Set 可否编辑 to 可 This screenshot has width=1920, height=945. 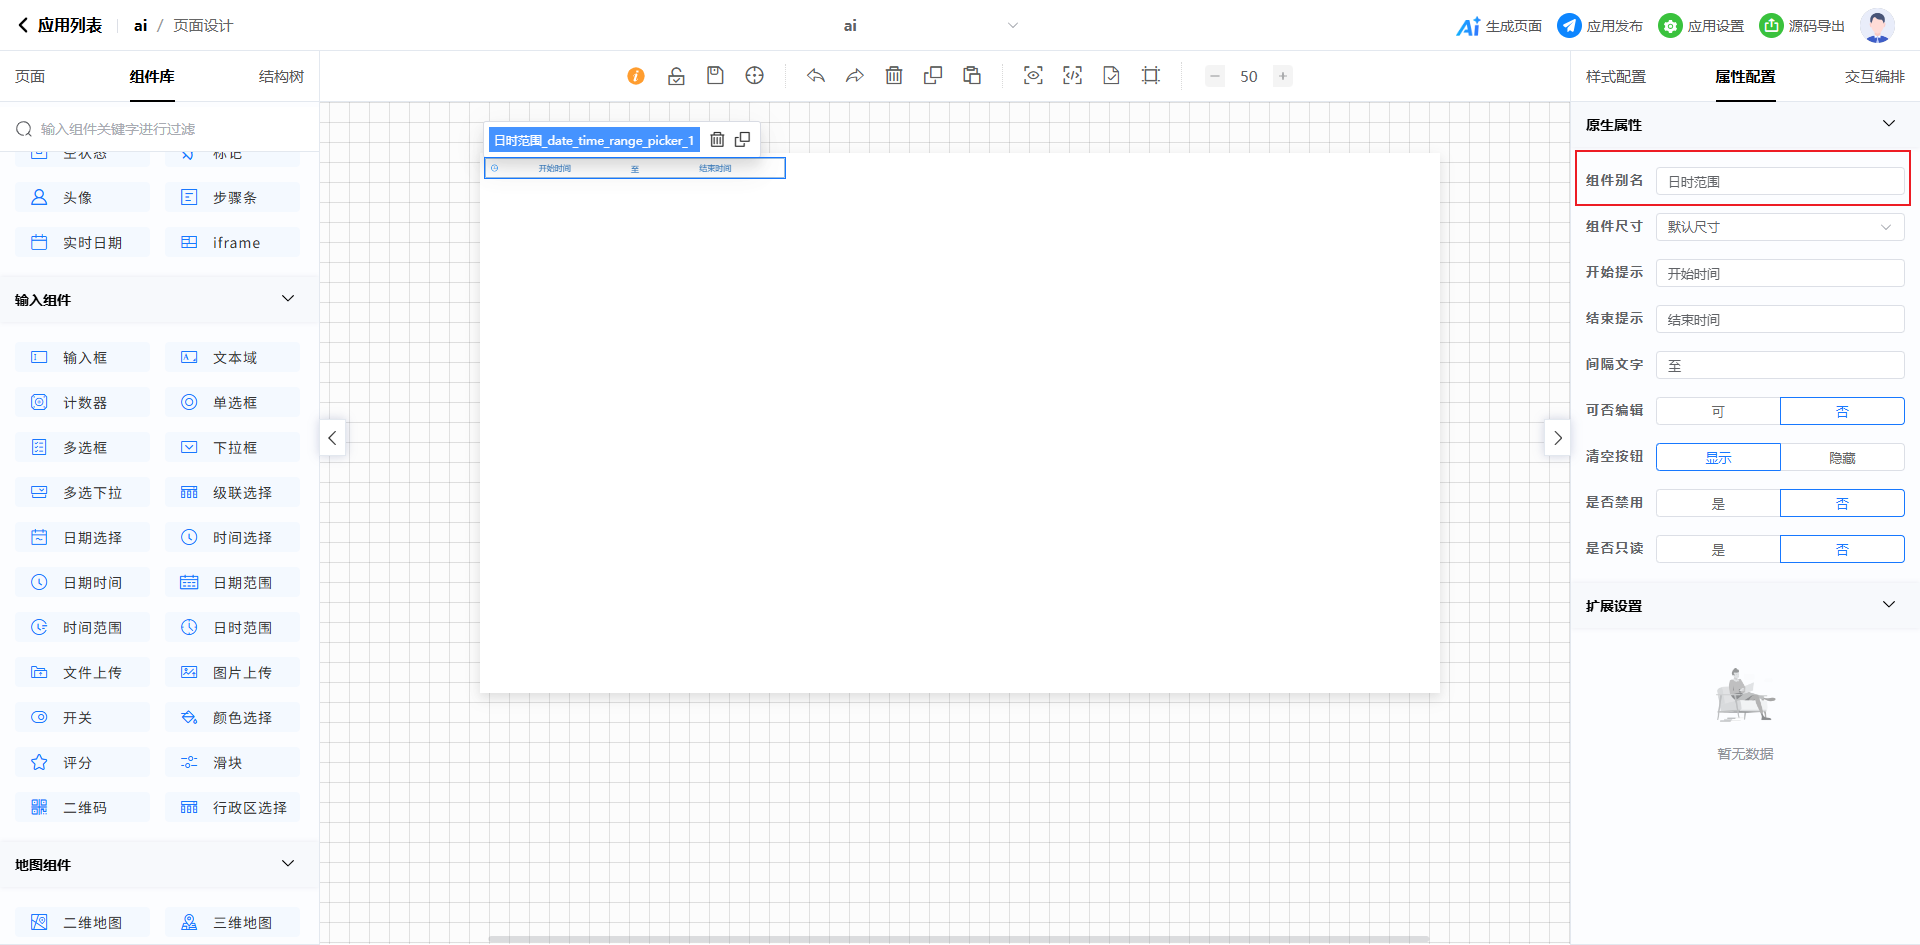[x=1718, y=411]
